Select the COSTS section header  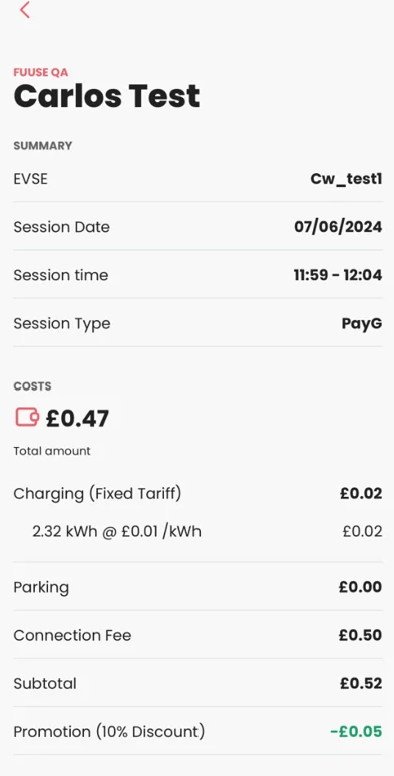pyautogui.click(x=32, y=386)
